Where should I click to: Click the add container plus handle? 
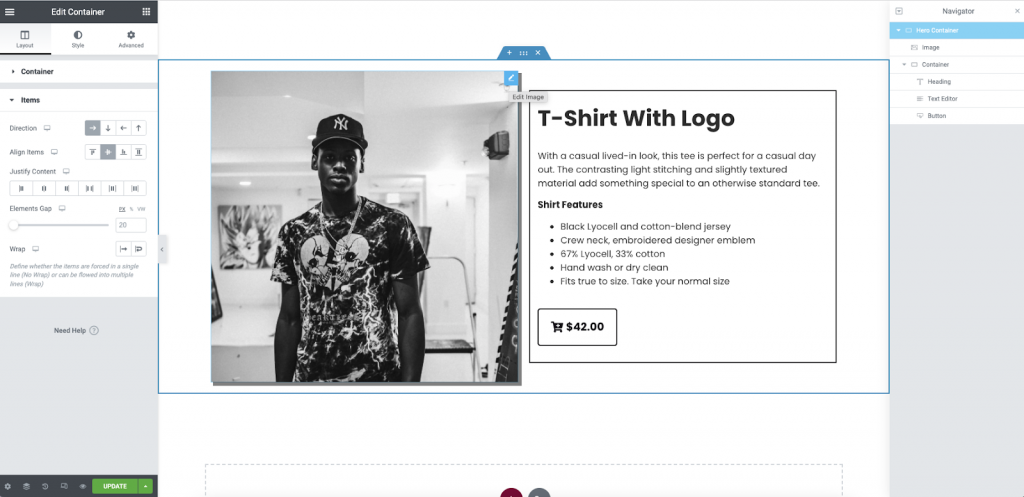pyautogui.click(x=509, y=52)
